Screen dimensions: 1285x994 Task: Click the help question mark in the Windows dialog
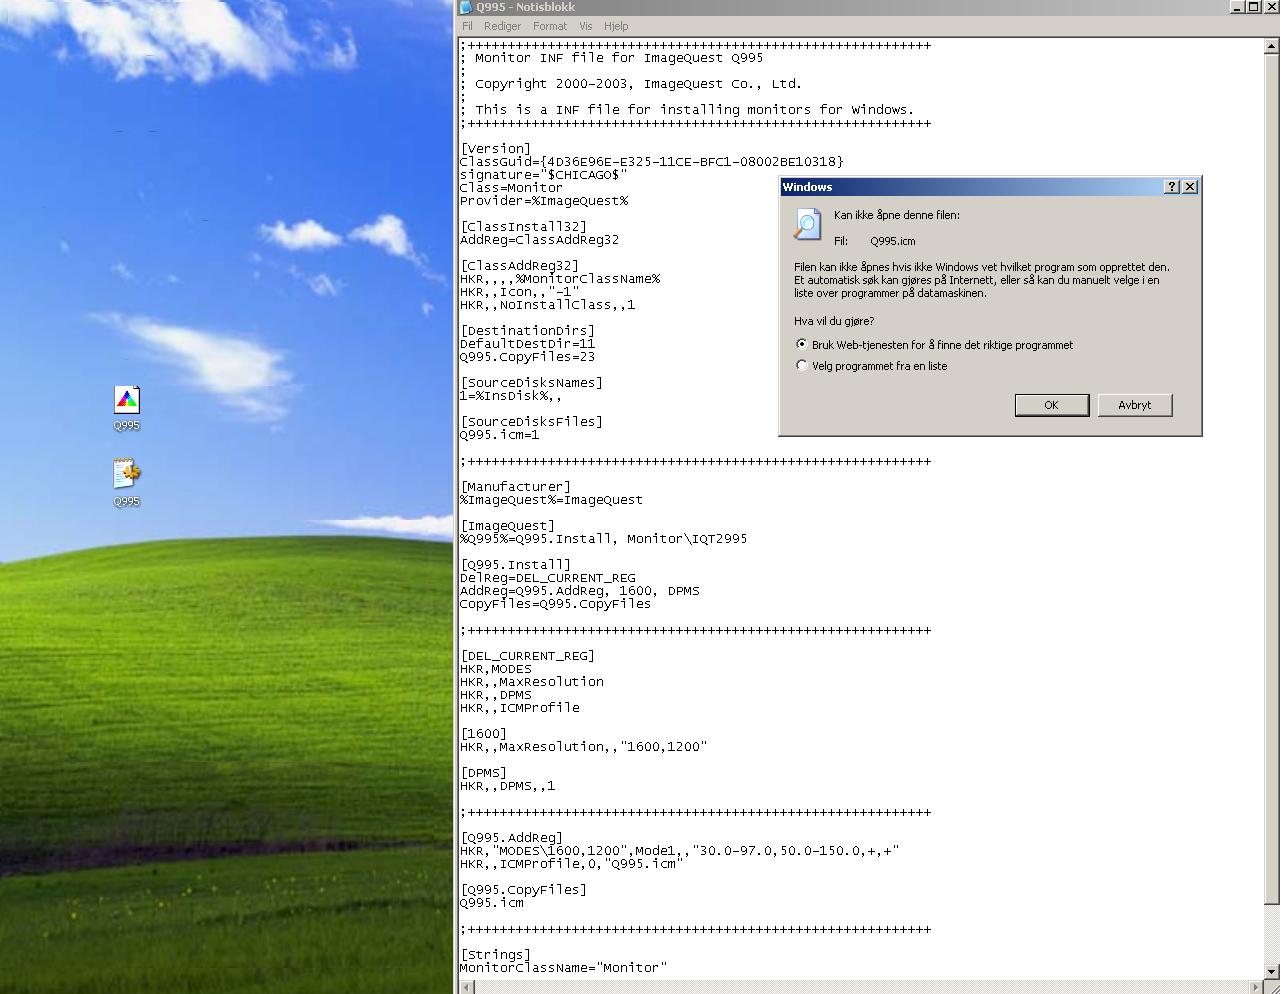tap(1172, 187)
